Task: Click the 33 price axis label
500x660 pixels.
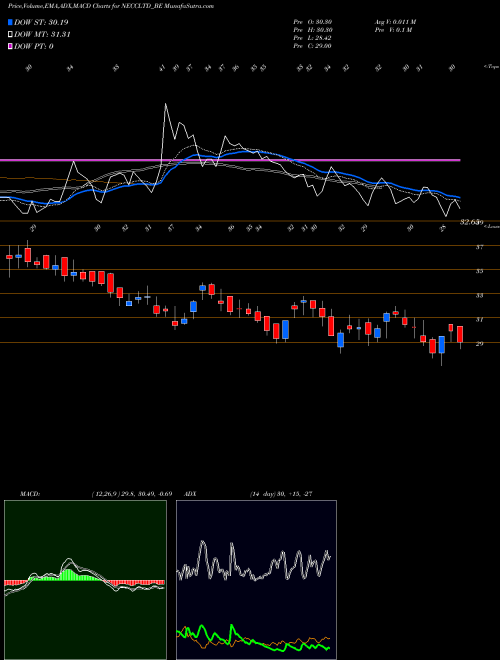Action: pos(479,295)
